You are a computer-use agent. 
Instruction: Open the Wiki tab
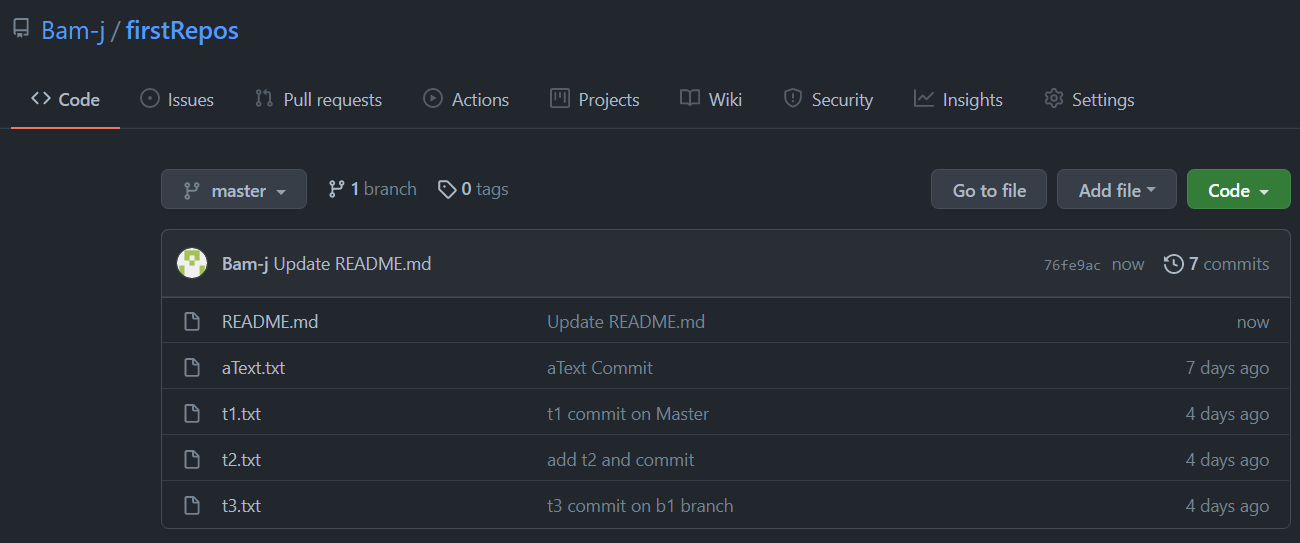[x=711, y=99]
